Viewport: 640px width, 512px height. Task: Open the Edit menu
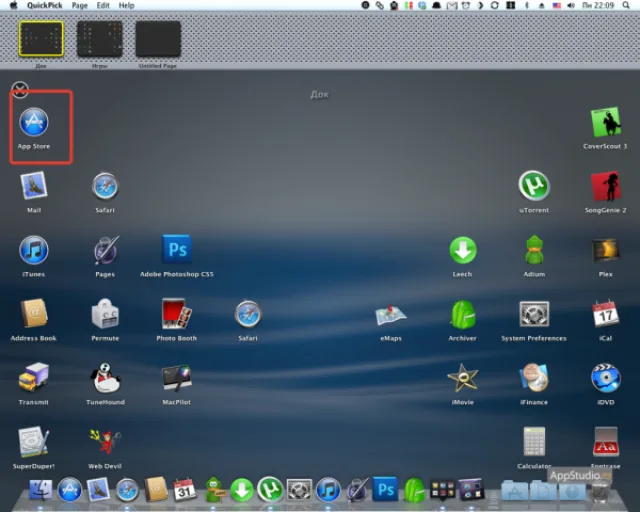tap(103, 5)
